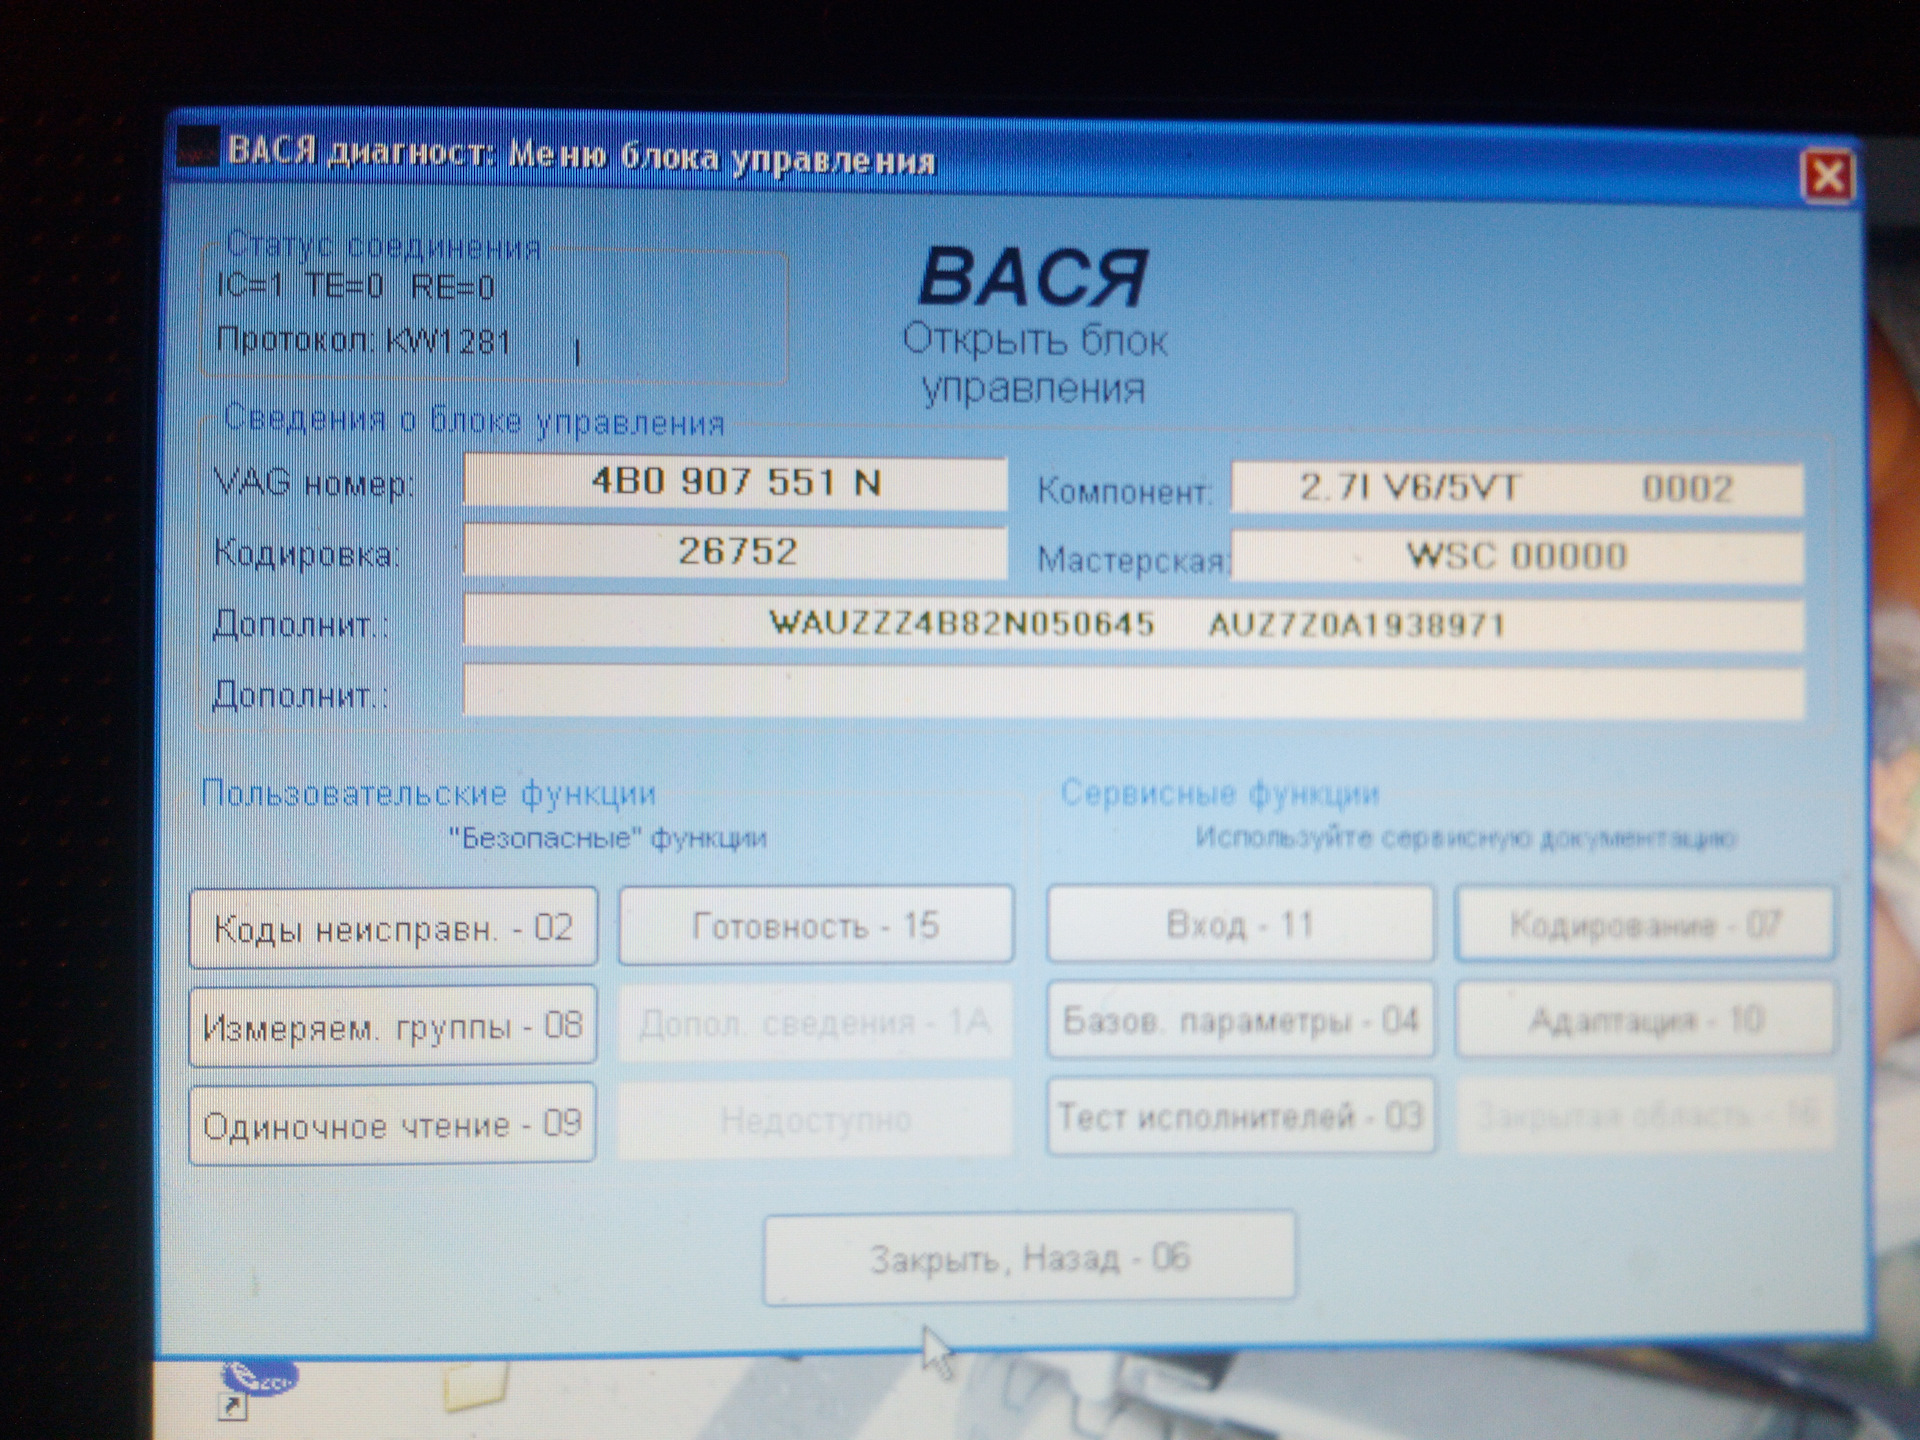Click the Кодировка field showing 26752

(x=735, y=551)
